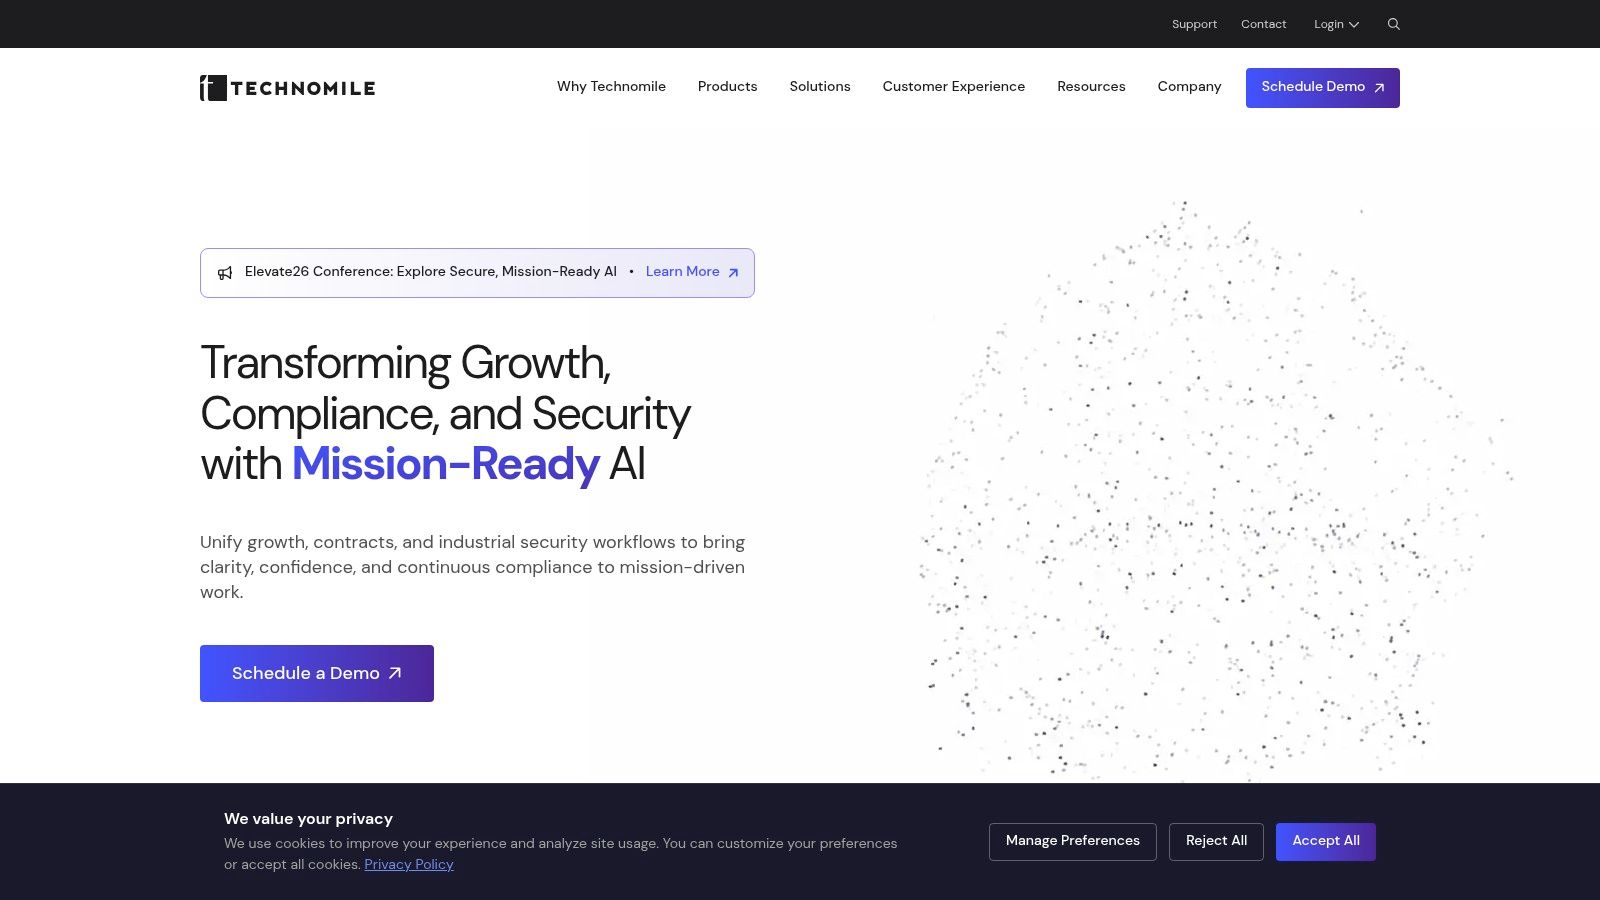Image resolution: width=1600 pixels, height=900 pixels.
Task: Open the Privacy Policy link
Action: [x=409, y=865]
